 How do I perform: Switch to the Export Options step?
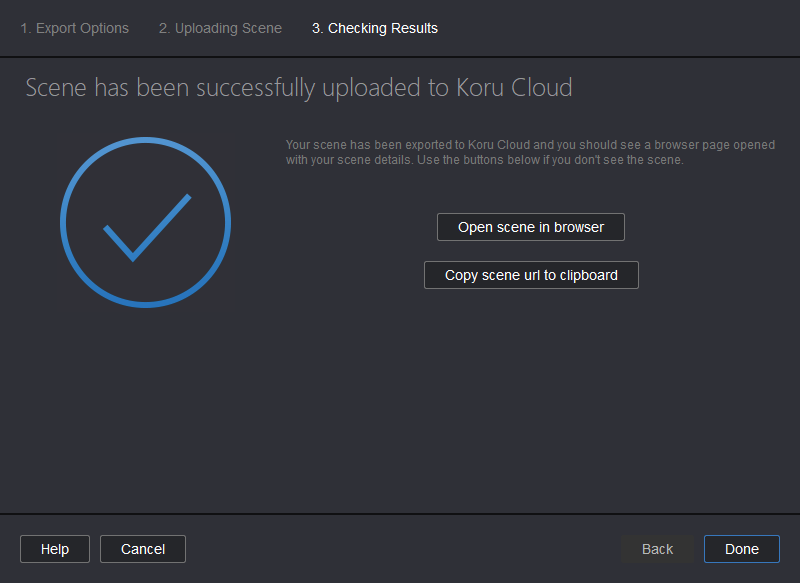(74, 28)
